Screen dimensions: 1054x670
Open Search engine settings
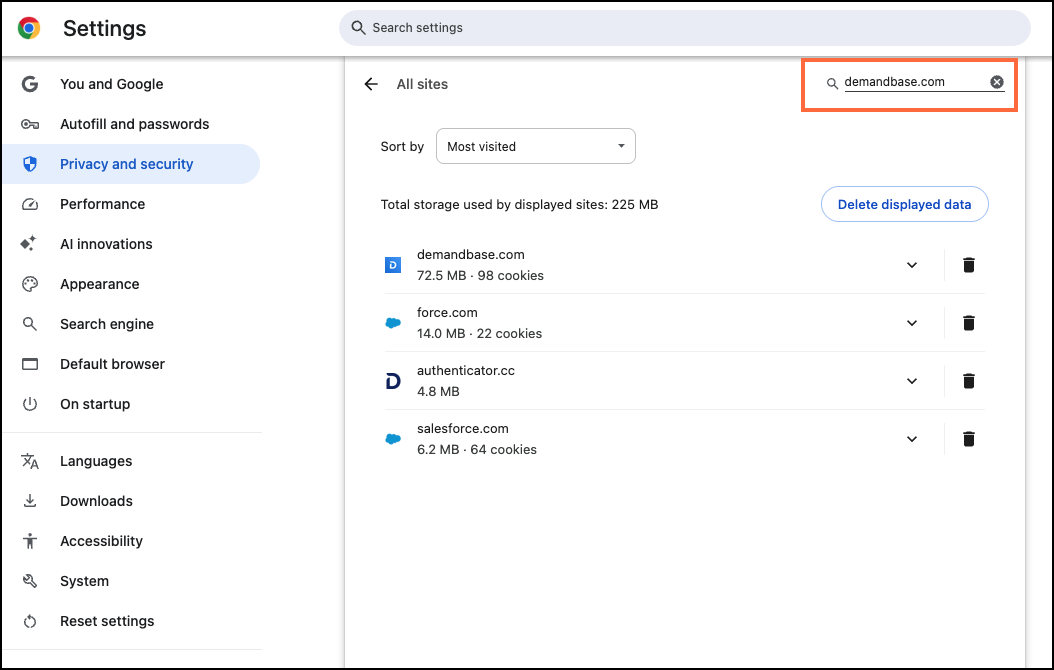tap(131, 324)
